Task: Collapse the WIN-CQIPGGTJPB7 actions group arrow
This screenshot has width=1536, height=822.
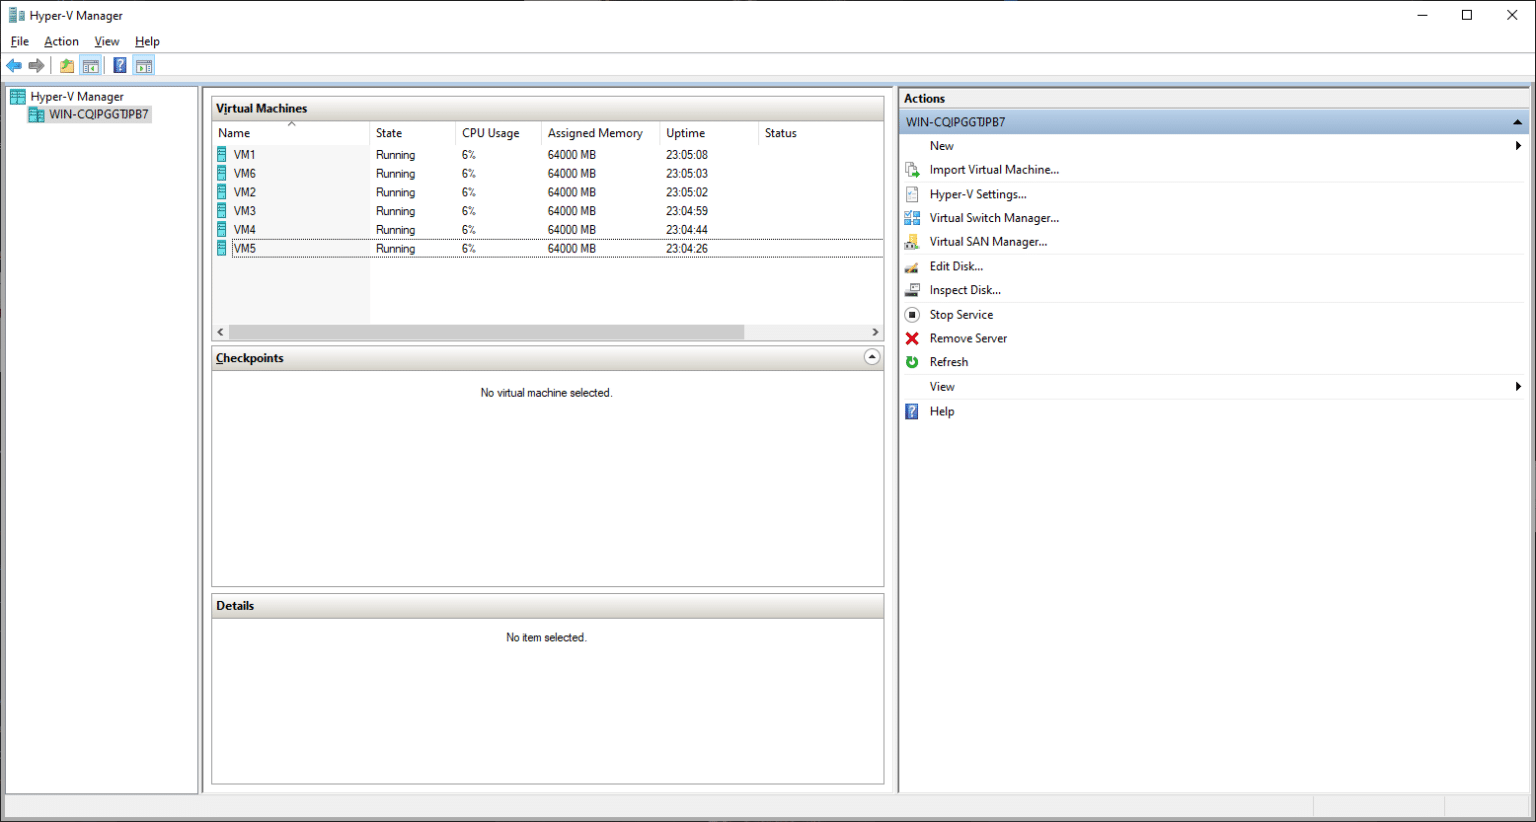Action: click(1517, 122)
